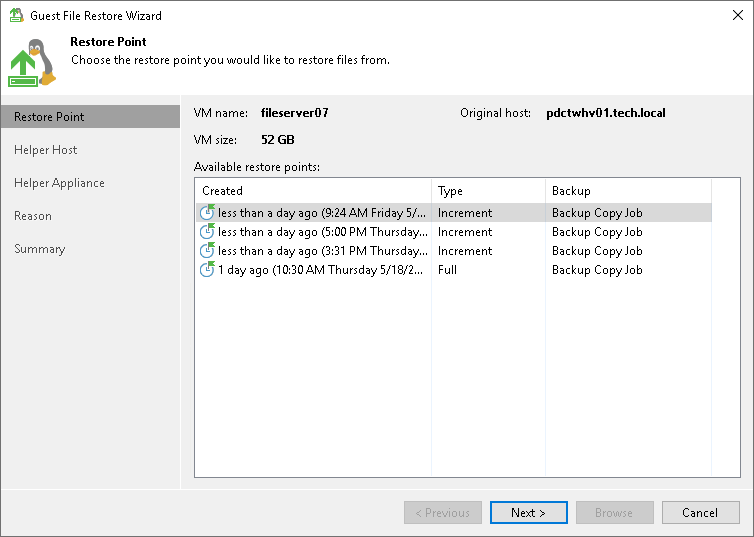Go to the Helper Appliance step

(59, 183)
